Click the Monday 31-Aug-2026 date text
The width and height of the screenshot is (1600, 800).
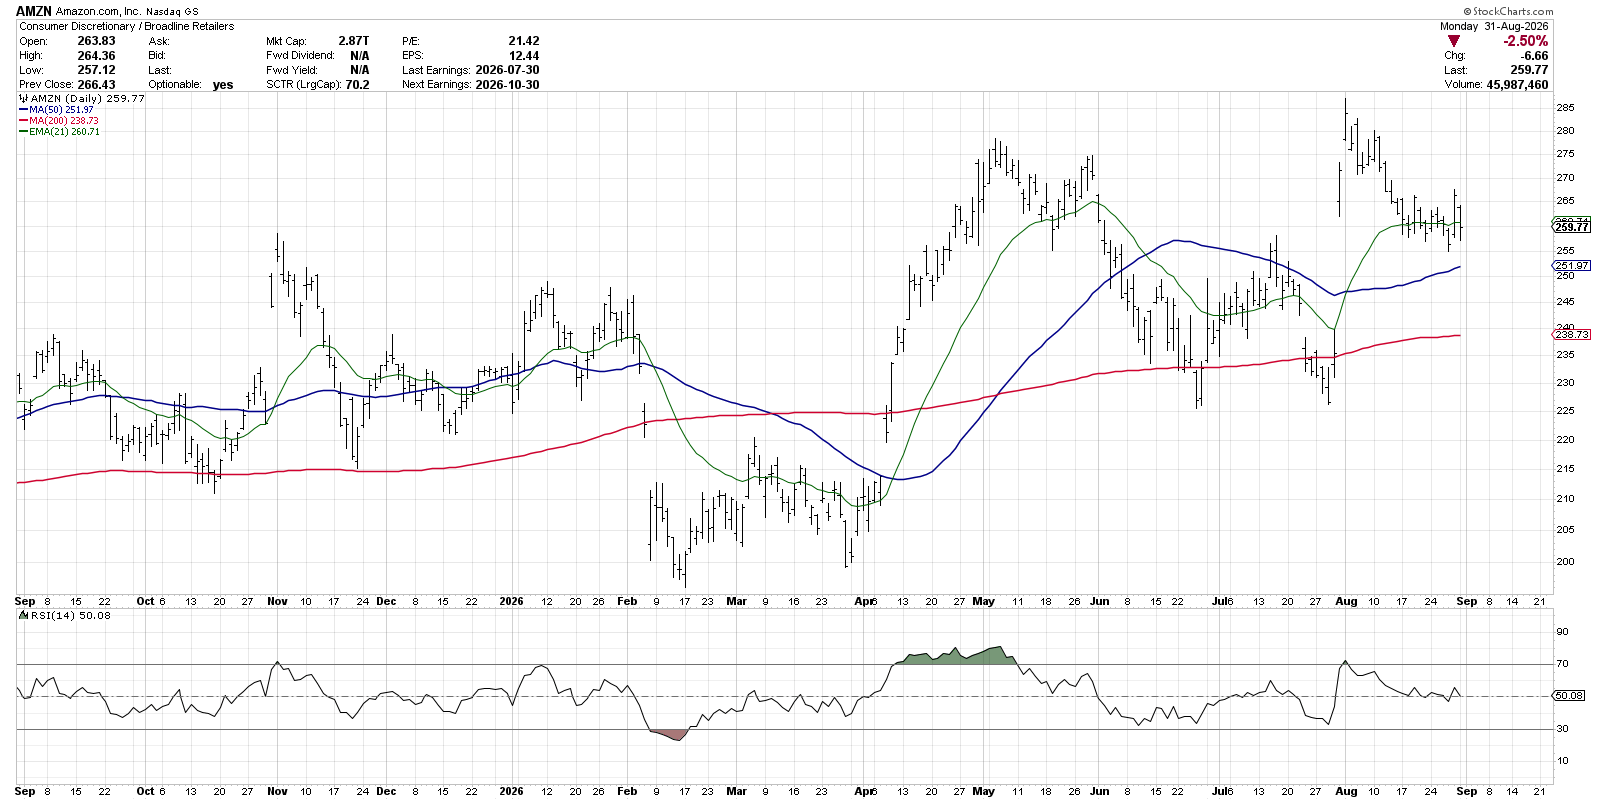click(1494, 27)
